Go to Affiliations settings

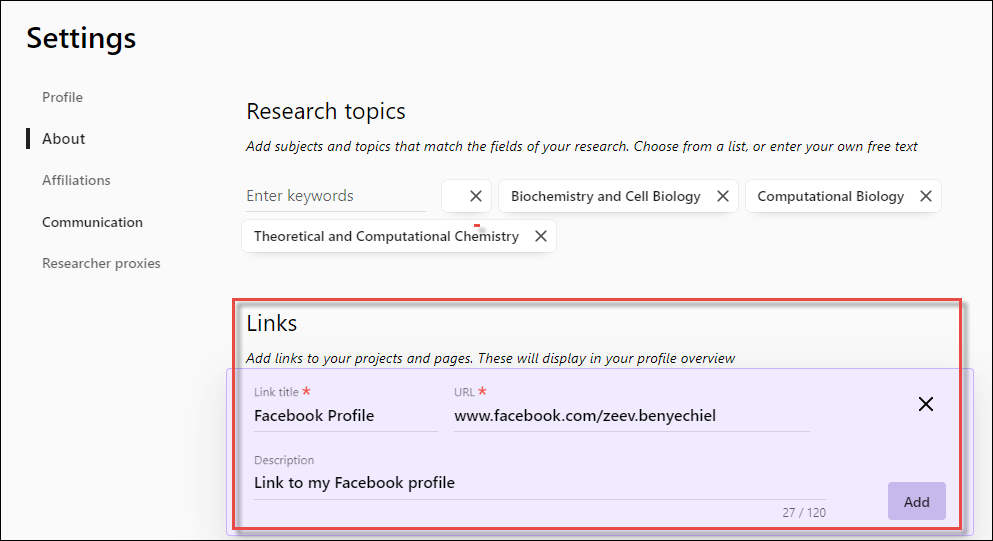[76, 180]
